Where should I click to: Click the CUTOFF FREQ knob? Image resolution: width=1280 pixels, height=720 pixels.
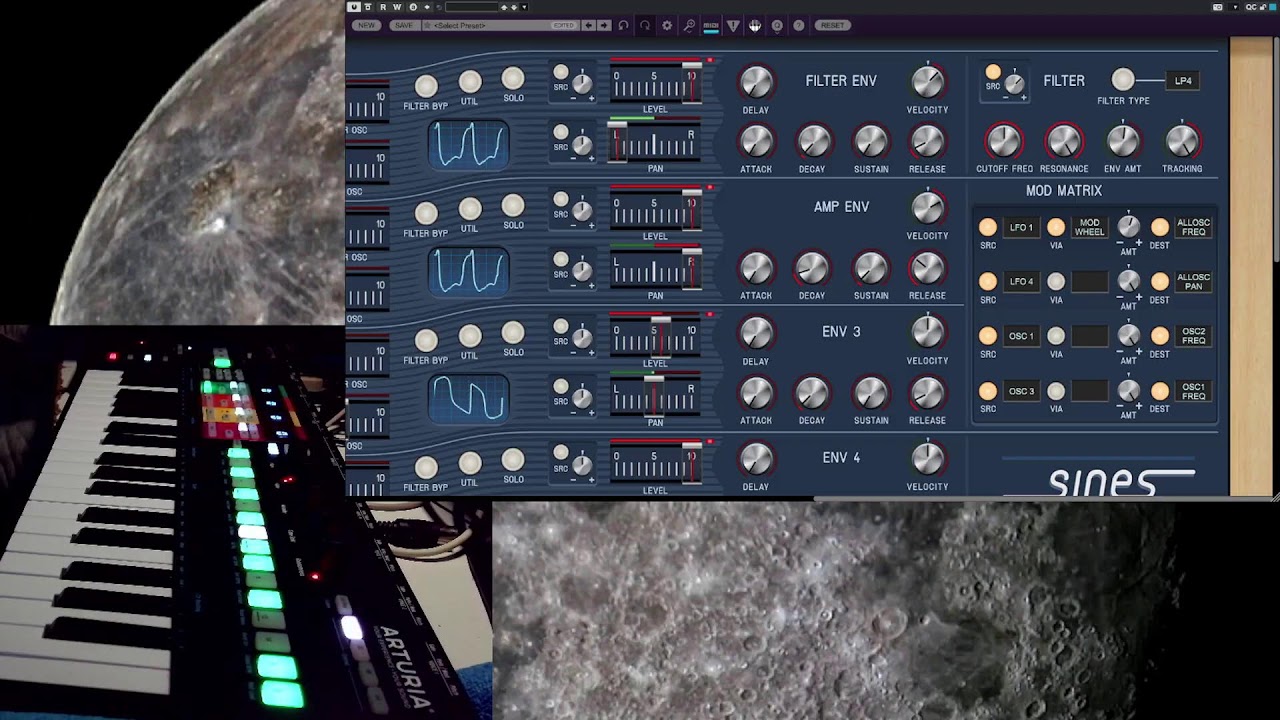coord(1004,142)
